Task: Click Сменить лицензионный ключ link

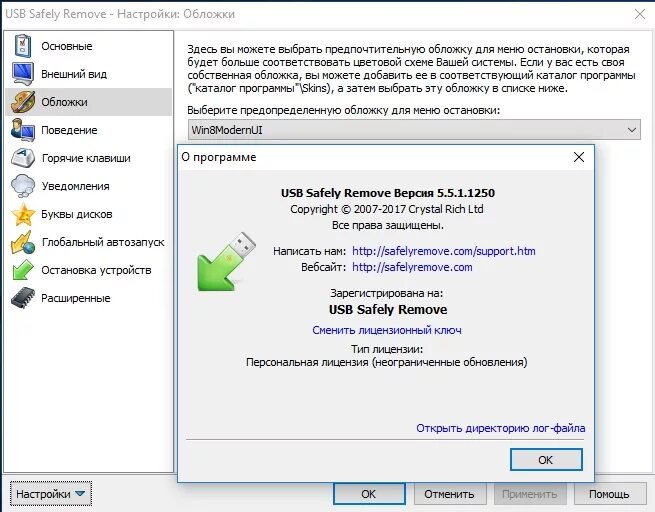Action: point(387,330)
